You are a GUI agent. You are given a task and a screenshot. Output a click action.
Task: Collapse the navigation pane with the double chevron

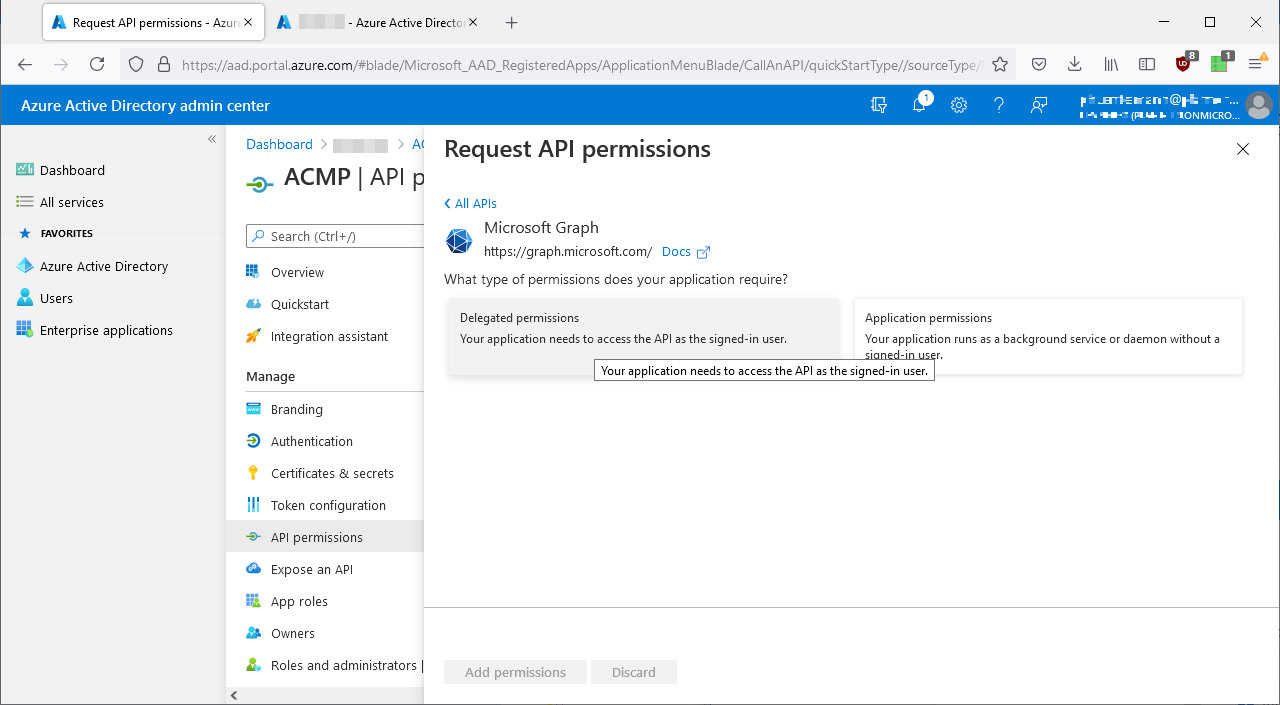coord(211,139)
